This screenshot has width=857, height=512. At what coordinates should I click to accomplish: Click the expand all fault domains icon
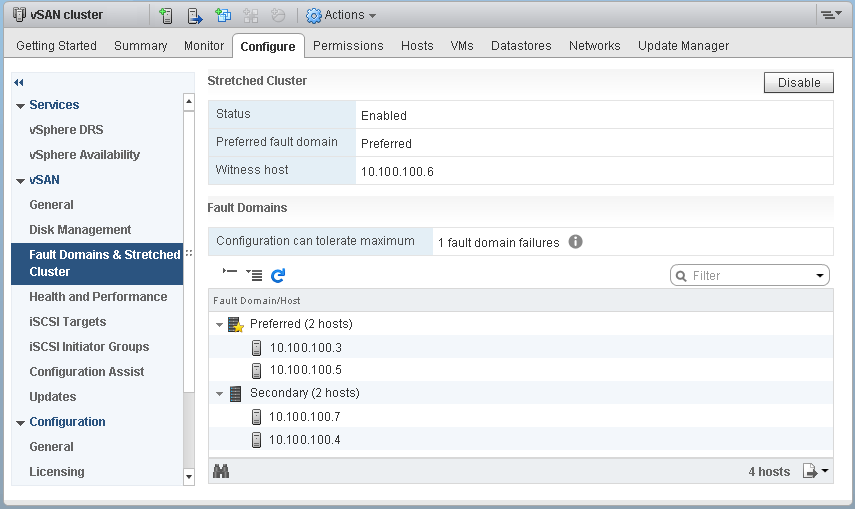[x=254, y=275]
